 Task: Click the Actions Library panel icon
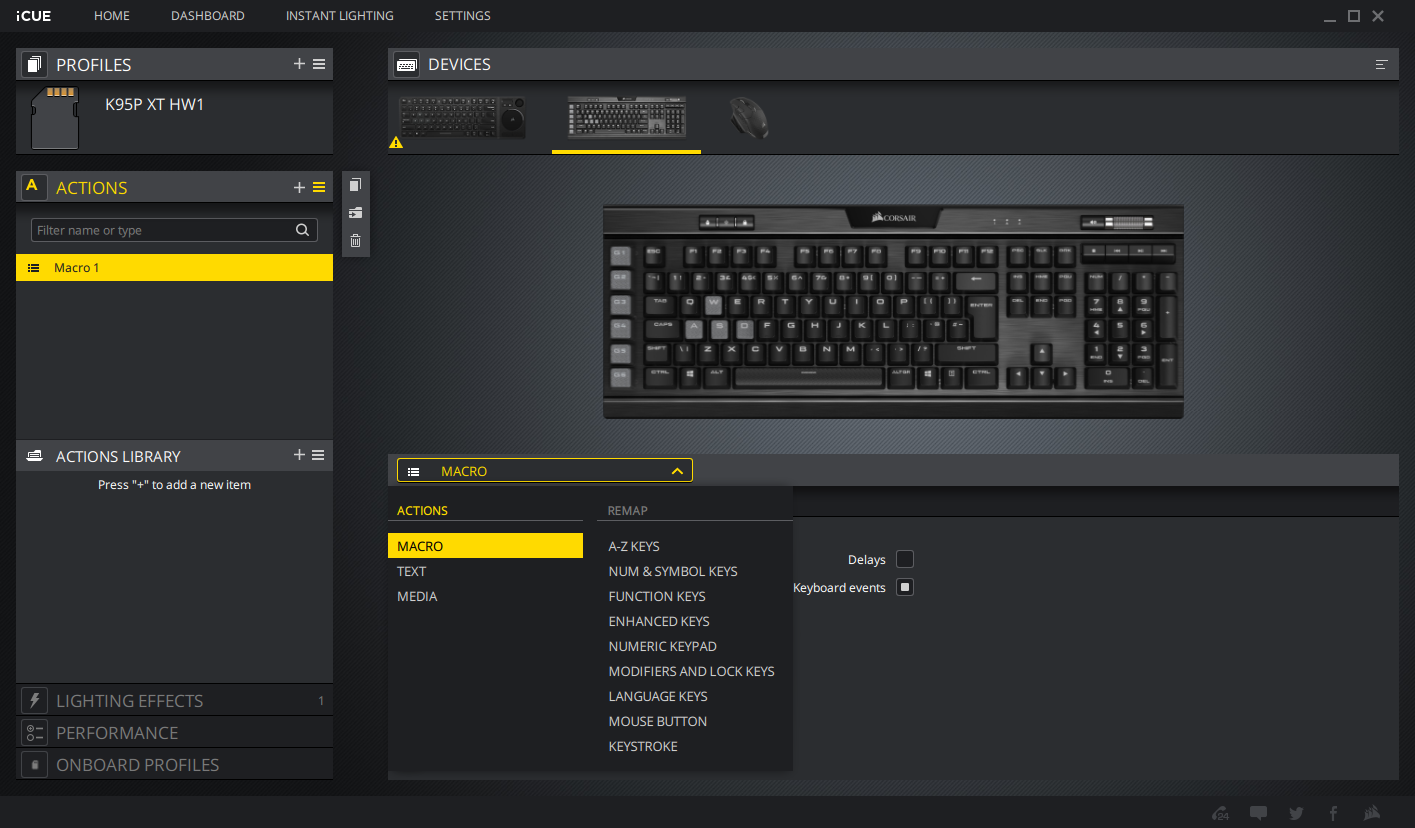coord(34,456)
